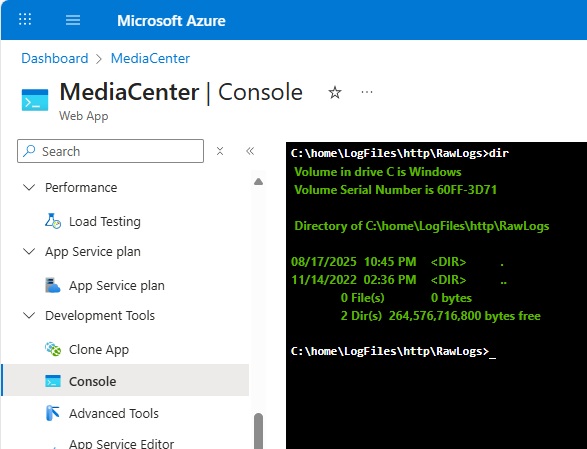Click the Console terminal icon in sidebar
The width and height of the screenshot is (587, 449).
point(53,381)
